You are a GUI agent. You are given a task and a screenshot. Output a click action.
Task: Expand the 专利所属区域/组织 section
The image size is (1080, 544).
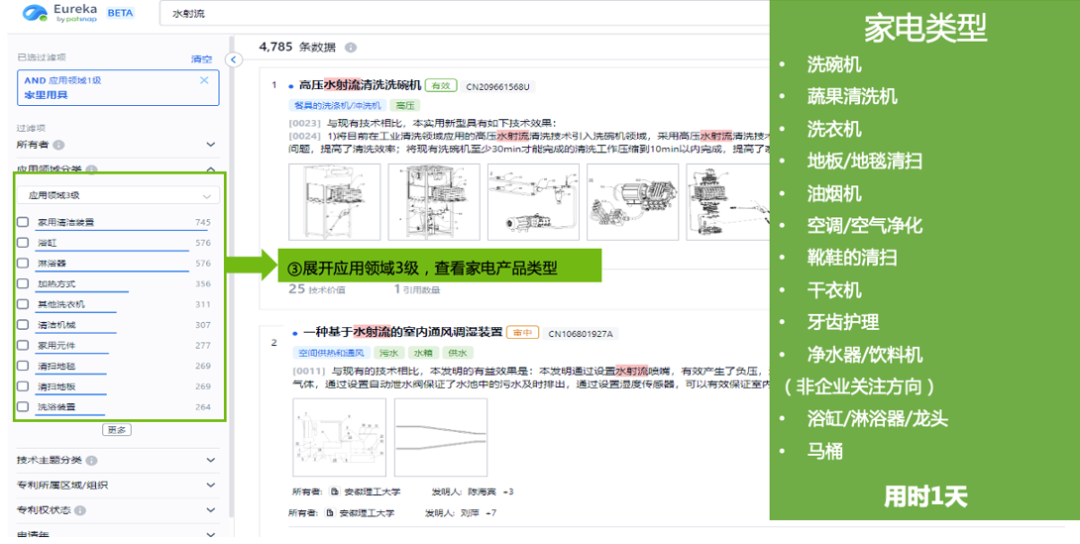pos(210,485)
